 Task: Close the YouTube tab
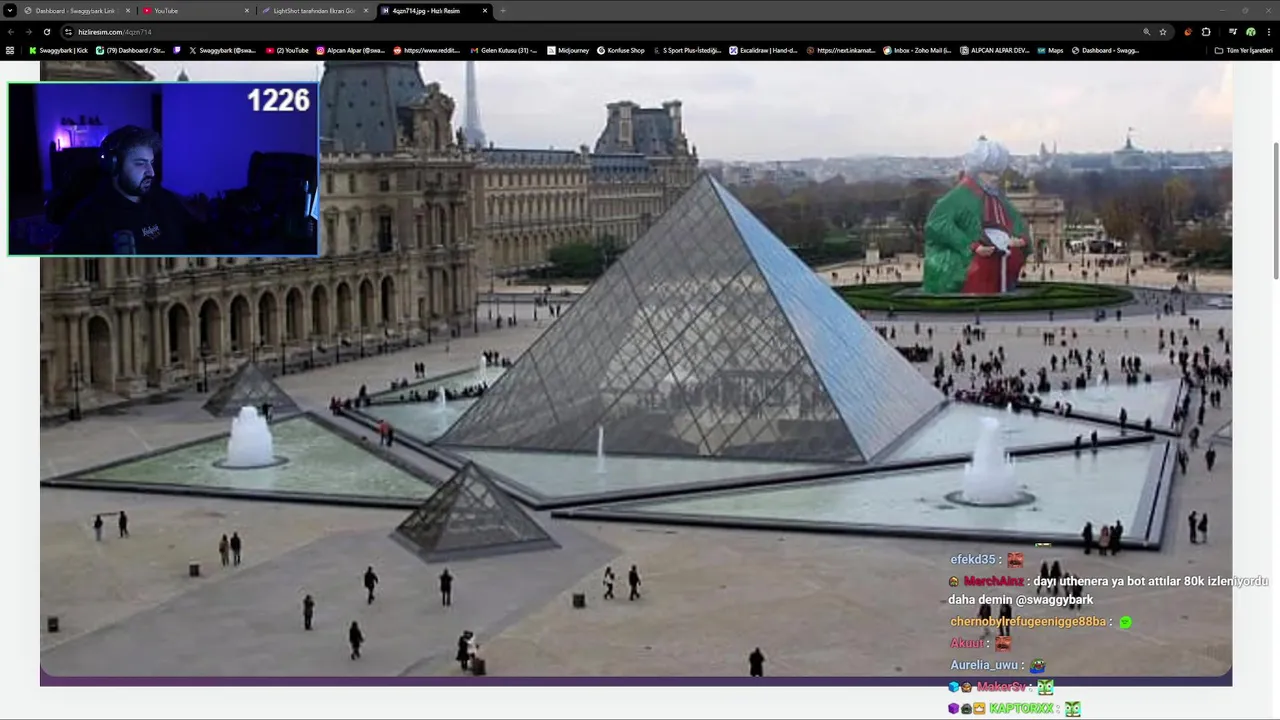coord(247,11)
